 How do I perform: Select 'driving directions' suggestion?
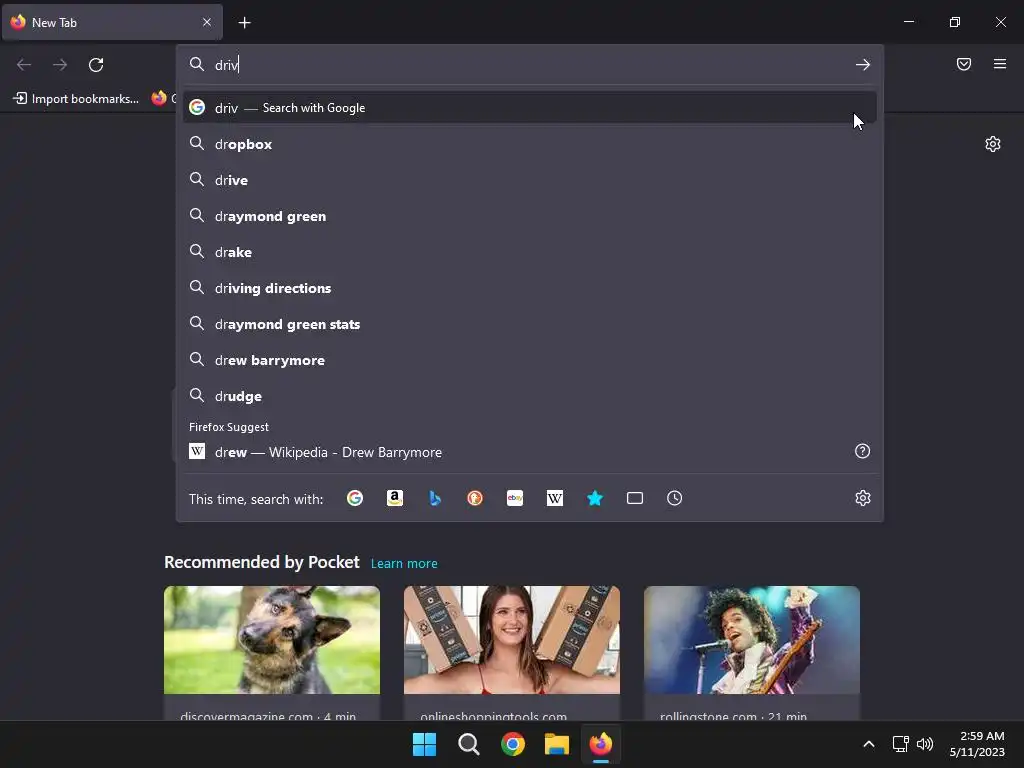[x=530, y=288]
